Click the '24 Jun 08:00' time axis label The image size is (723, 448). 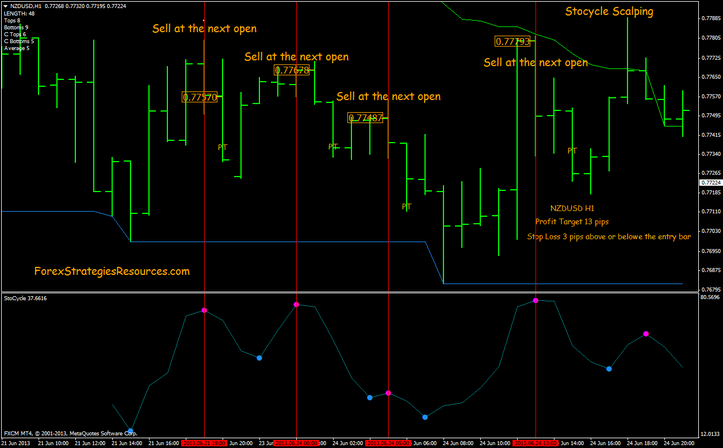click(459, 443)
